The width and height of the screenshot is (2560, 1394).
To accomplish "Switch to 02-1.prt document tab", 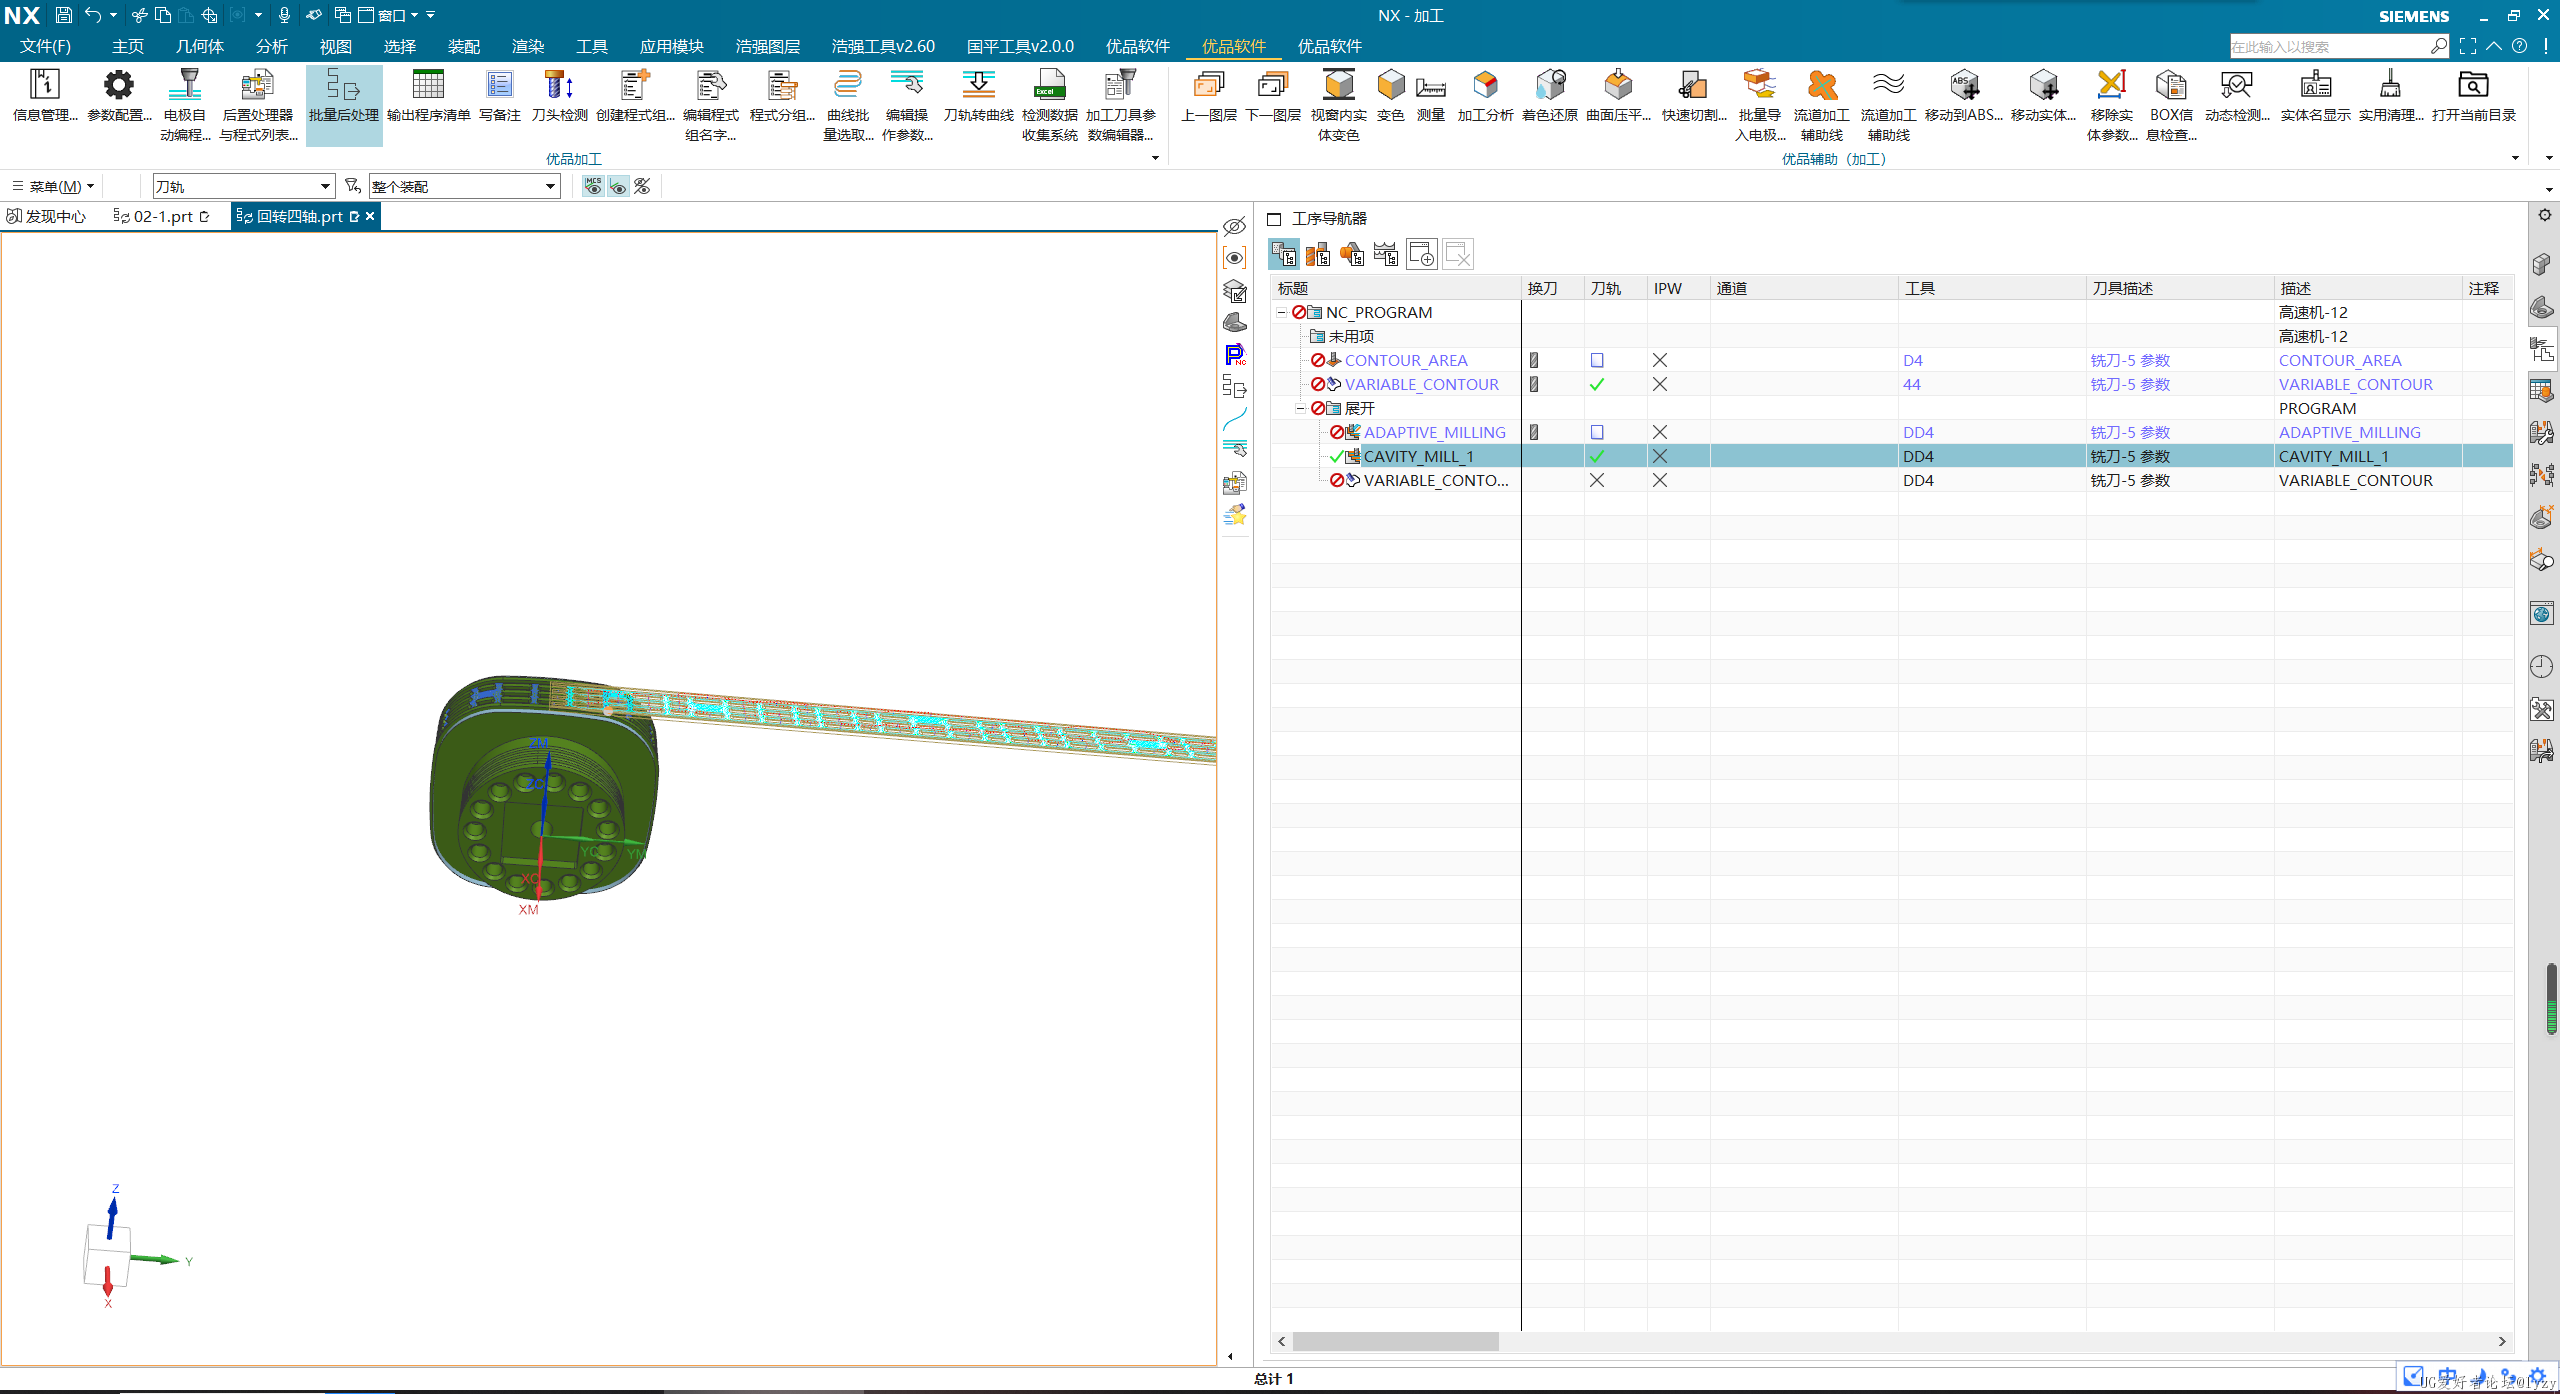I will click(162, 216).
